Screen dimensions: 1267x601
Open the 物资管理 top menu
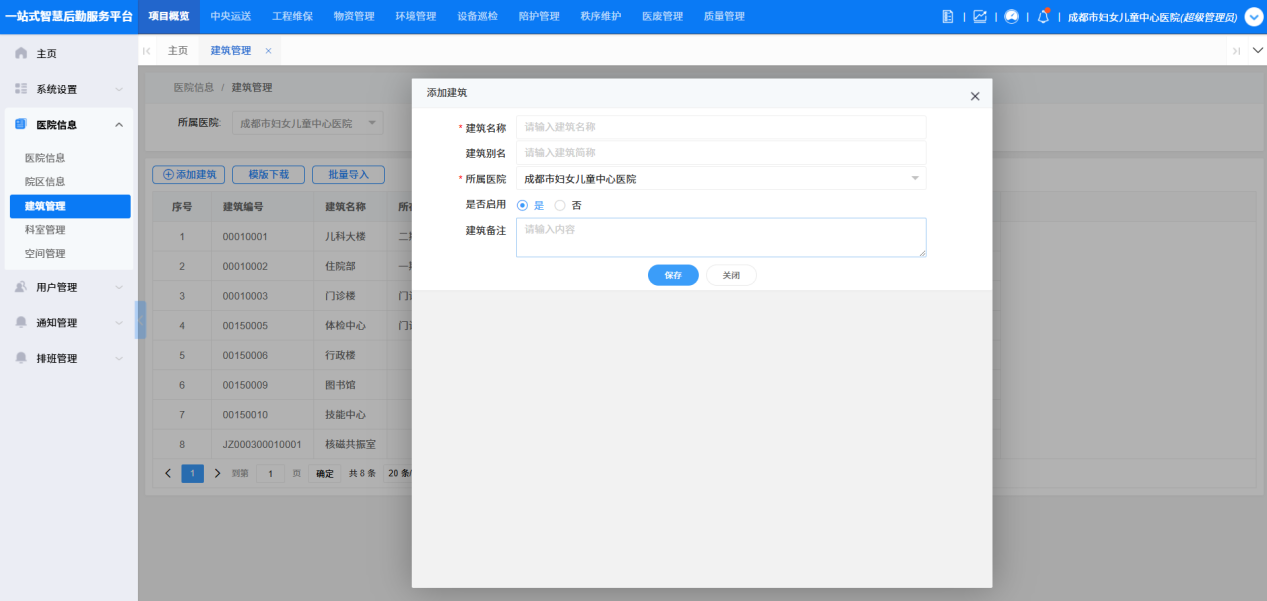(354, 17)
